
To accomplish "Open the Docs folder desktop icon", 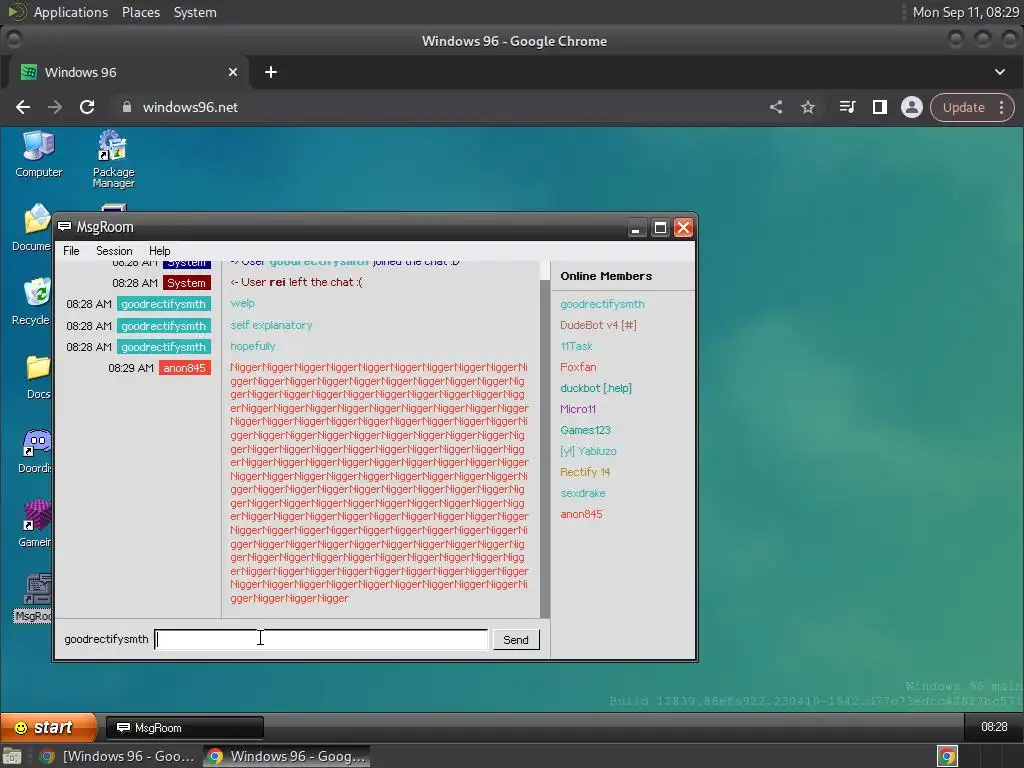I will (x=37, y=376).
